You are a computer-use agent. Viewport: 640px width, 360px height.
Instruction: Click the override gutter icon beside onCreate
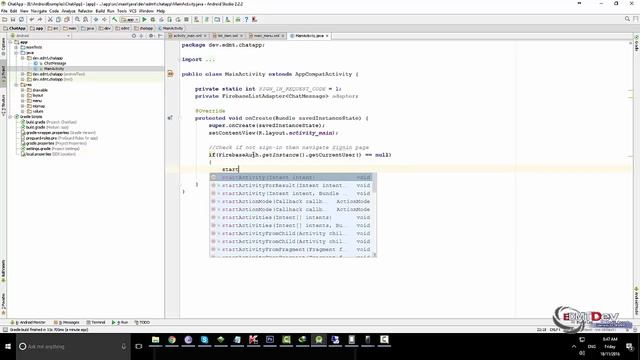coord(170,118)
